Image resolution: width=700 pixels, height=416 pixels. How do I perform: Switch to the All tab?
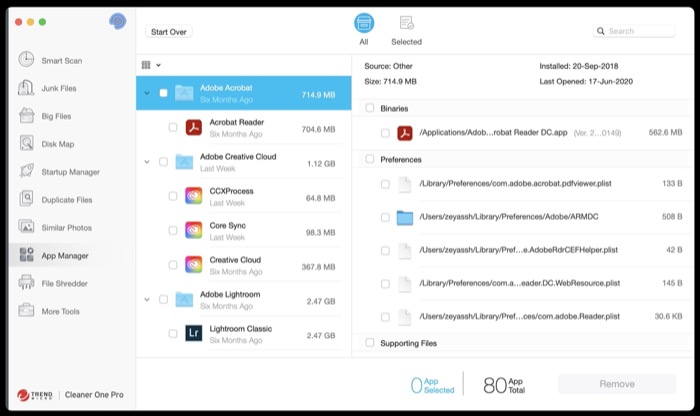[x=364, y=30]
